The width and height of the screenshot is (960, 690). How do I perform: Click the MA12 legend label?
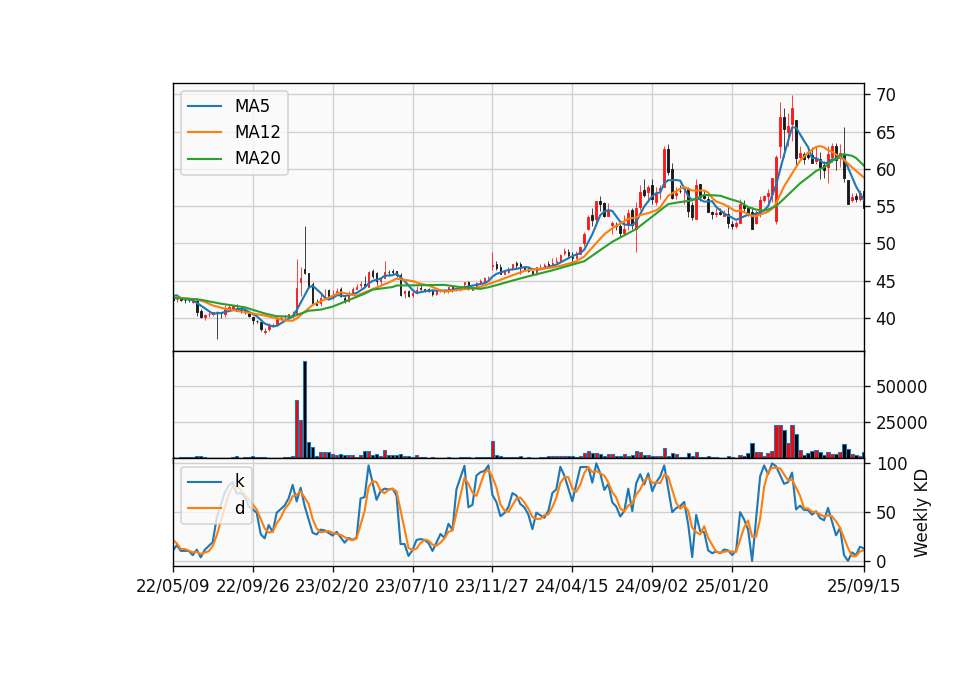click(257, 132)
